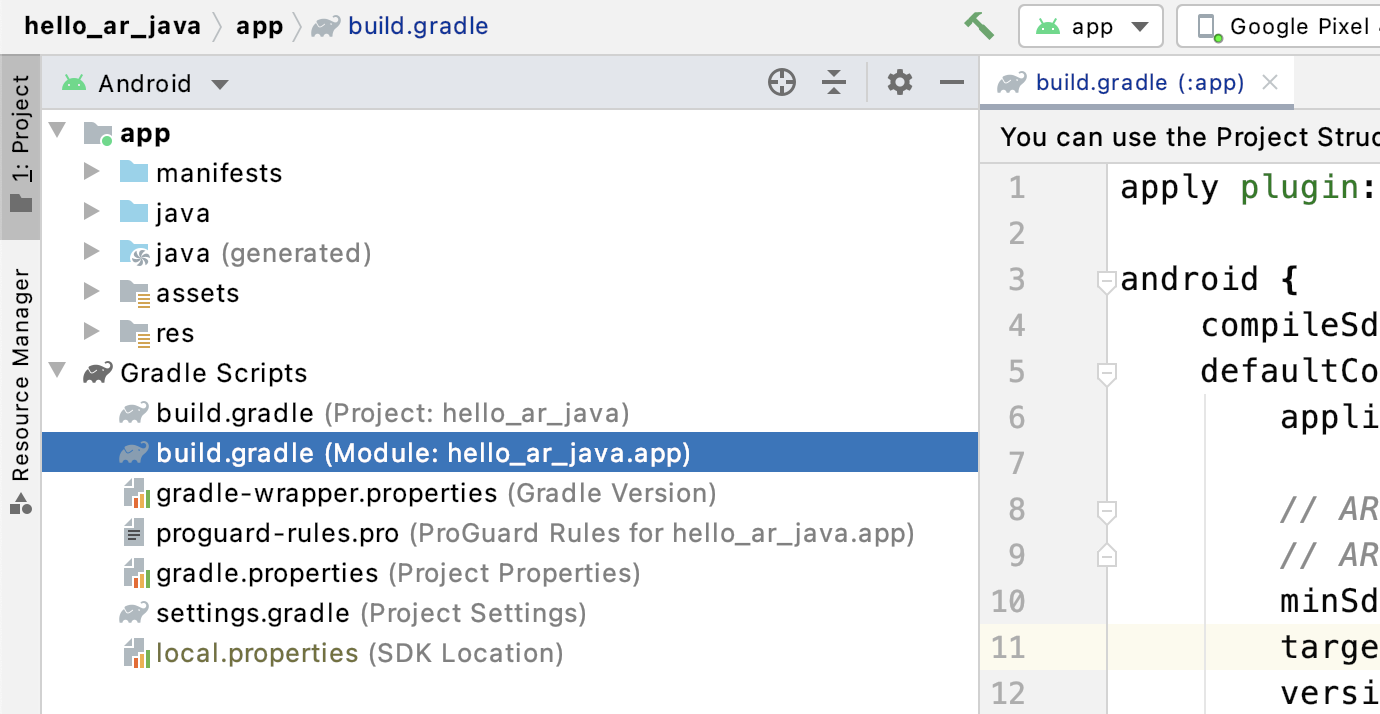Collapse the app tree node
This screenshot has width=1380, height=714.
pos(57,132)
